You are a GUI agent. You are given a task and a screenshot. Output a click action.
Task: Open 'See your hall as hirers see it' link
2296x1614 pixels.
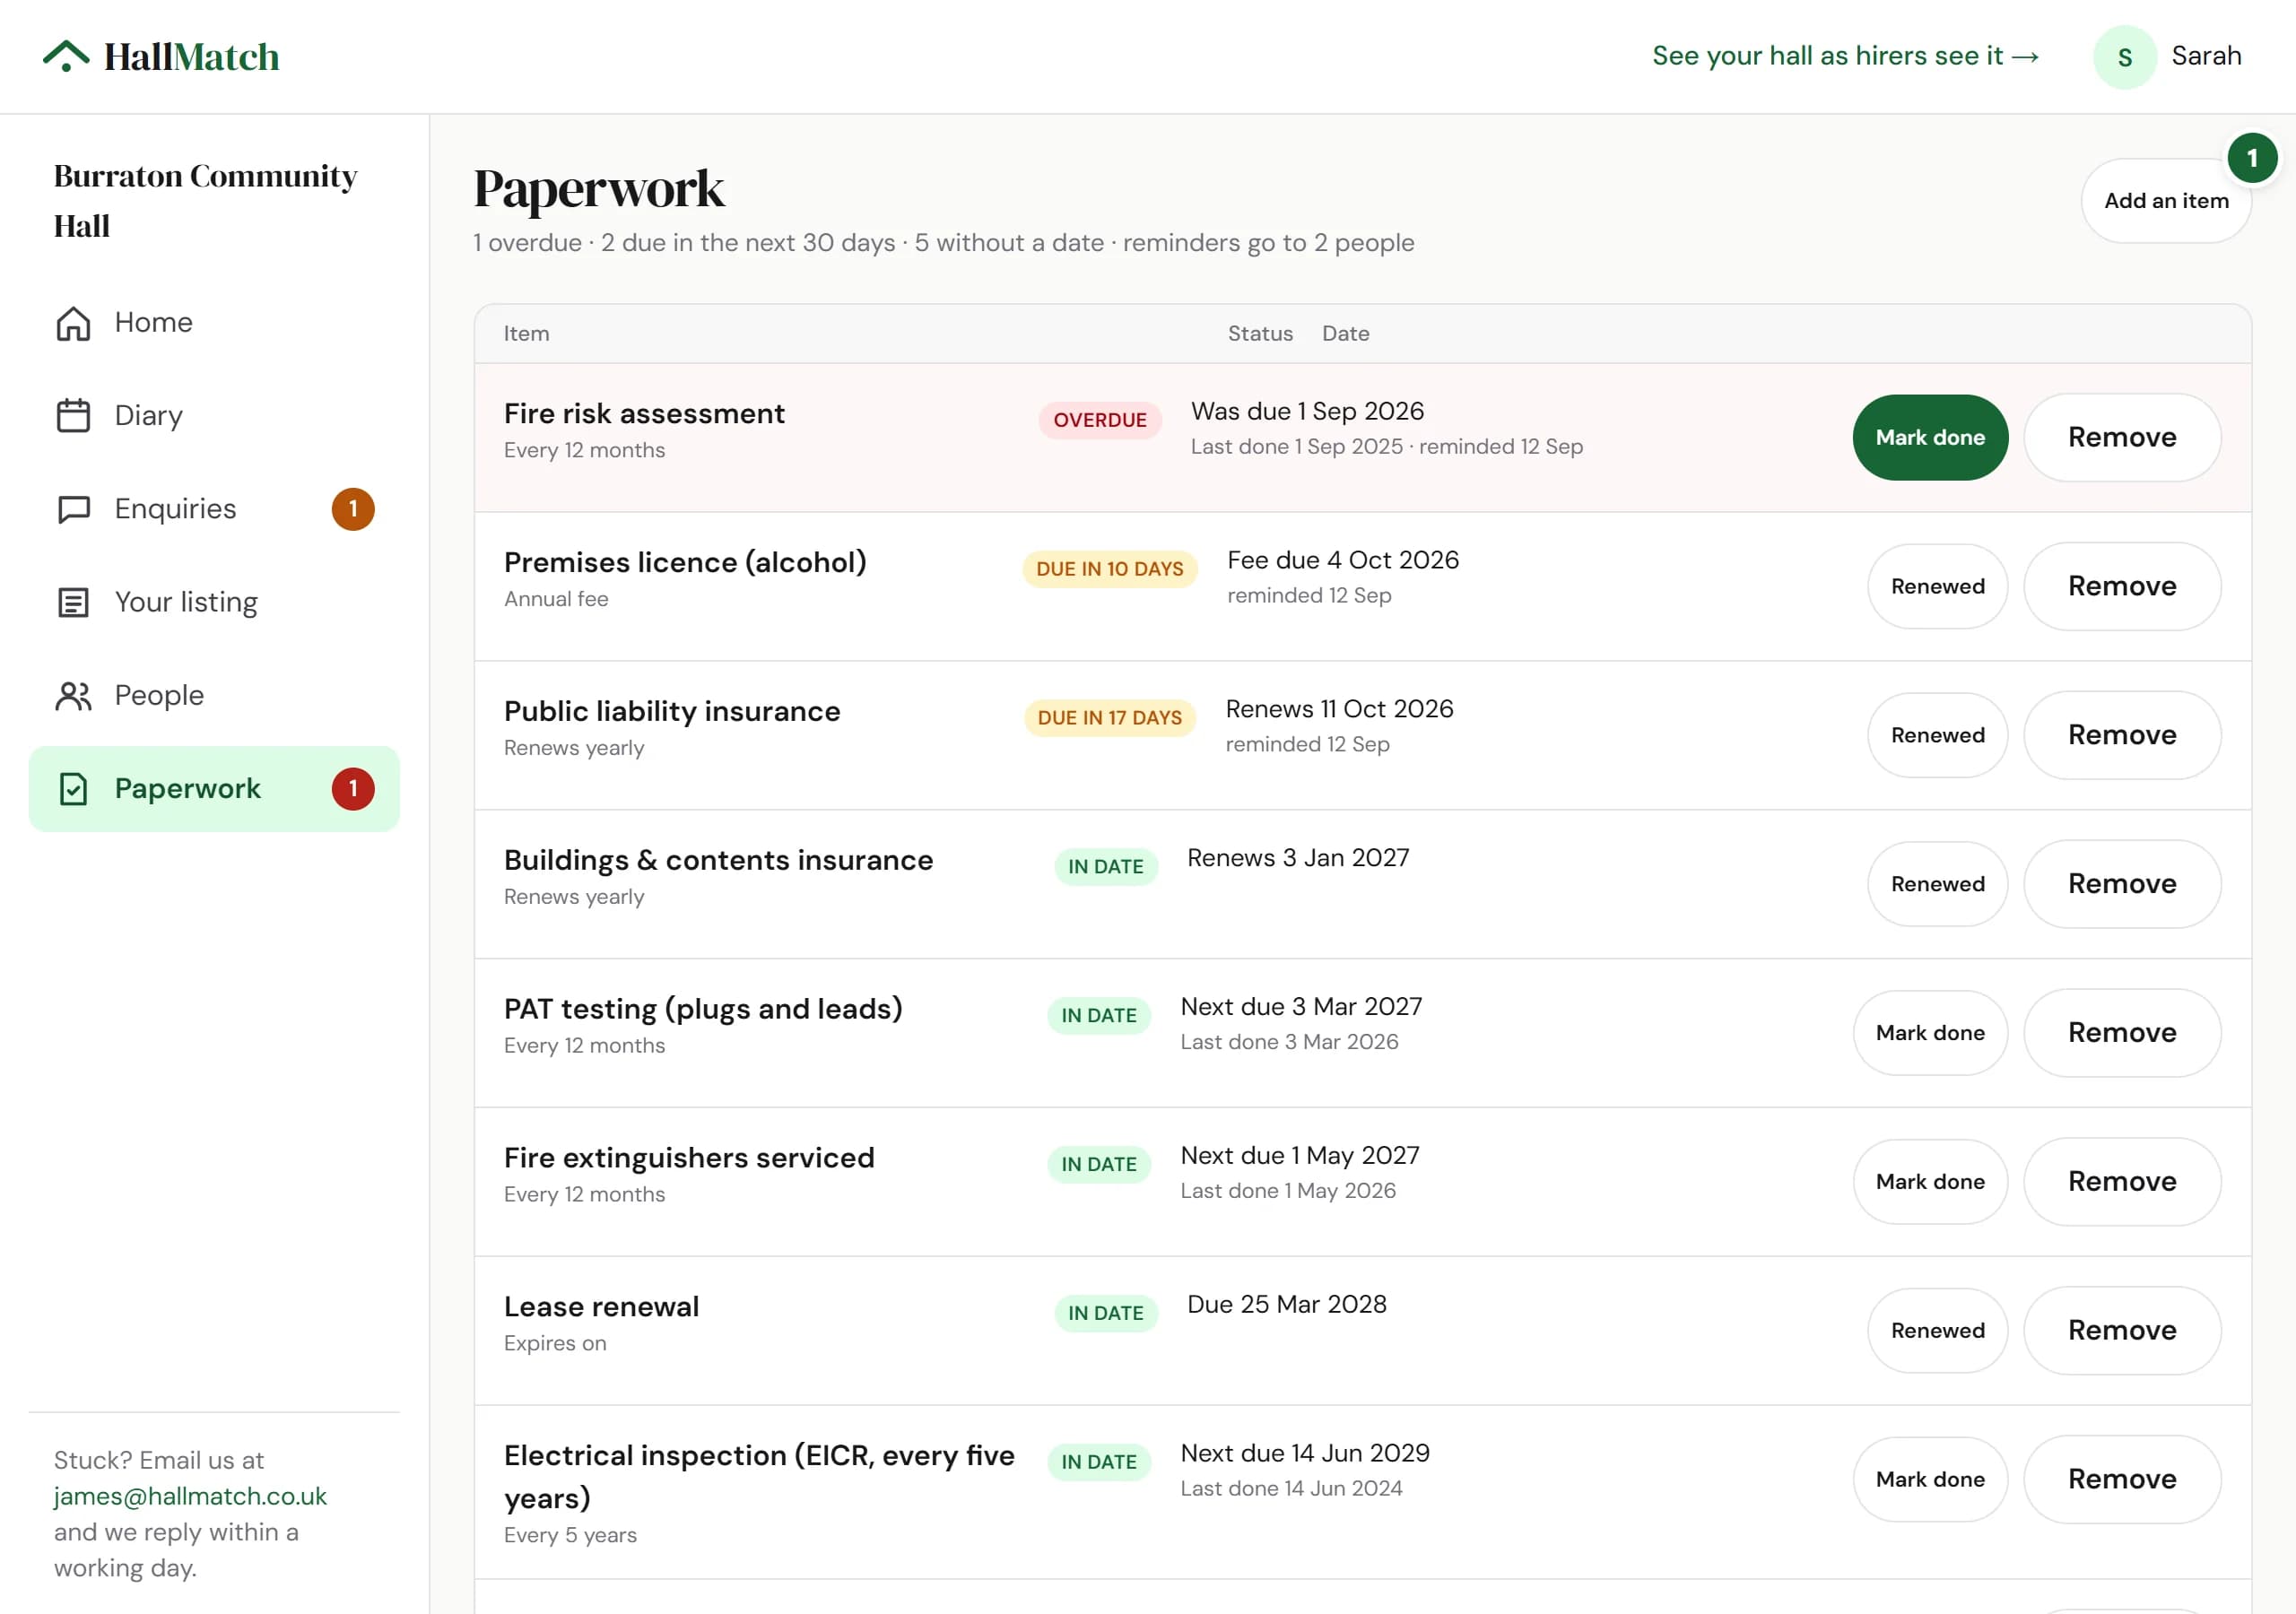pos(1845,56)
